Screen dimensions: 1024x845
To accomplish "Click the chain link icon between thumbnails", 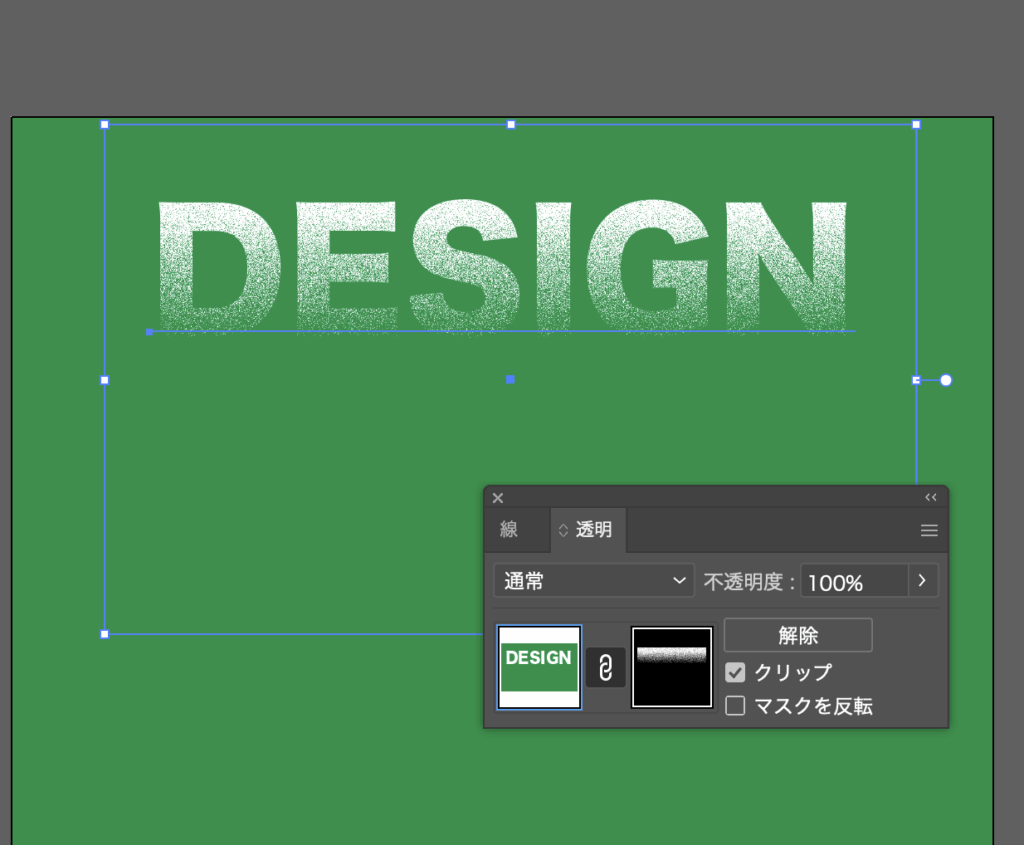I will coord(605,668).
